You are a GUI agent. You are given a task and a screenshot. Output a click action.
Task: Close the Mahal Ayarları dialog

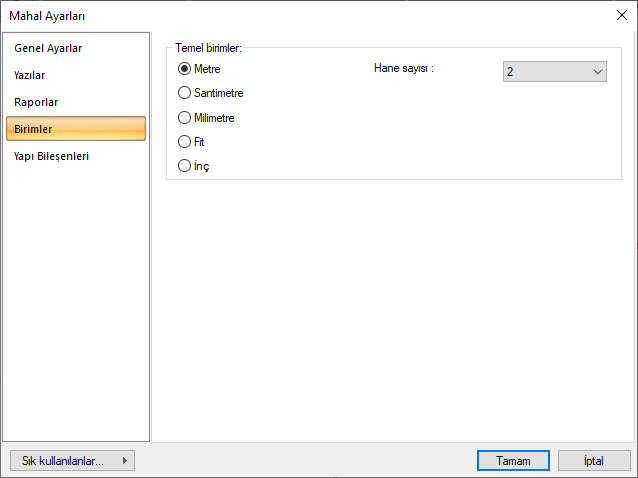tap(622, 15)
